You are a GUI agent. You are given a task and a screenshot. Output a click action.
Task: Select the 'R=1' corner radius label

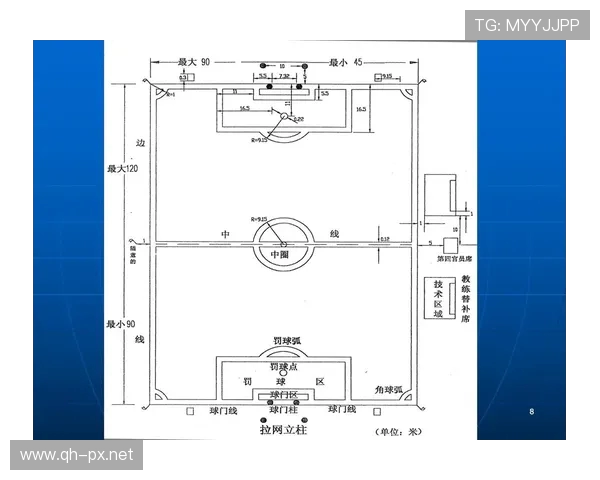tap(171, 94)
